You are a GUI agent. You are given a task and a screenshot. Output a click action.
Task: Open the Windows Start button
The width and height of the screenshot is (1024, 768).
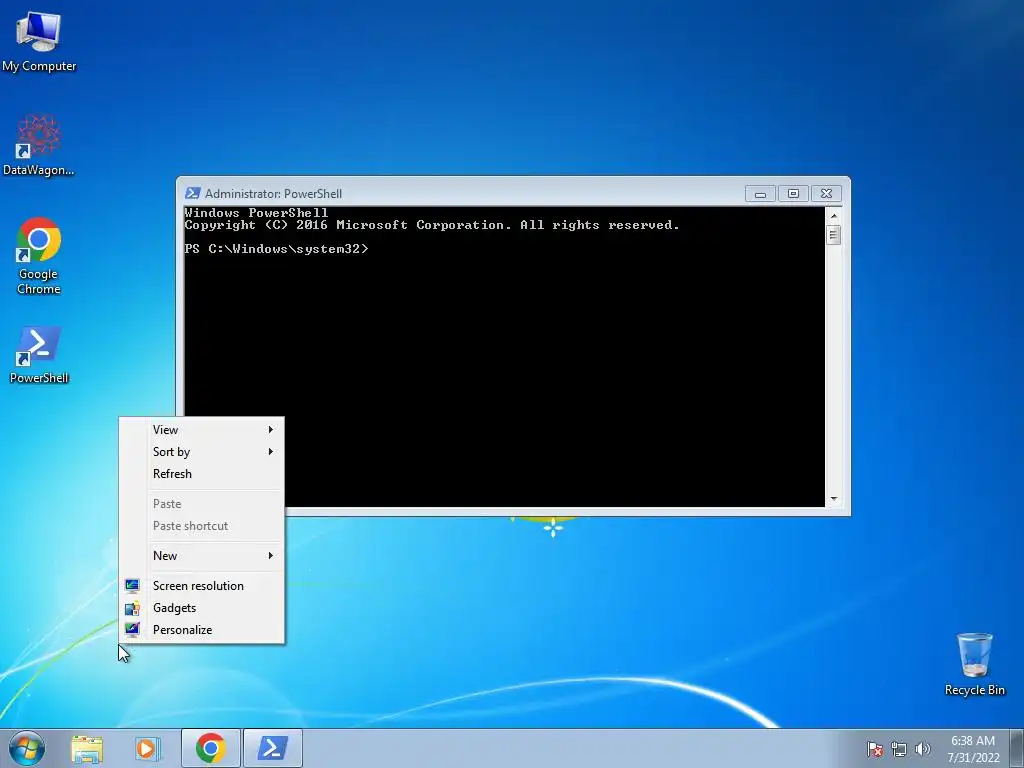[27, 748]
